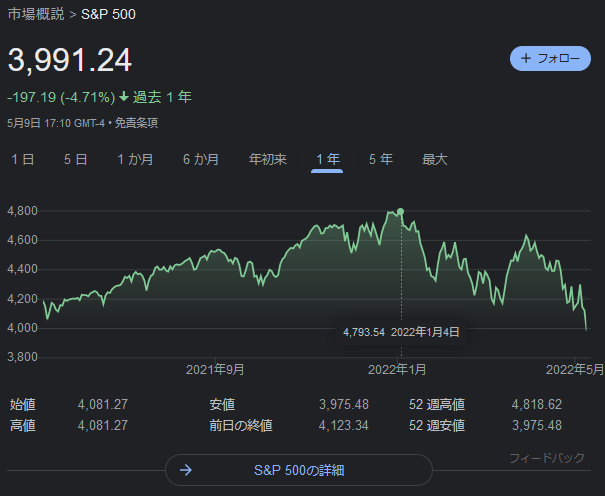
Task: Click the 5月9日 17:10 GMT-4 timestamp
Action: click(x=56, y=123)
